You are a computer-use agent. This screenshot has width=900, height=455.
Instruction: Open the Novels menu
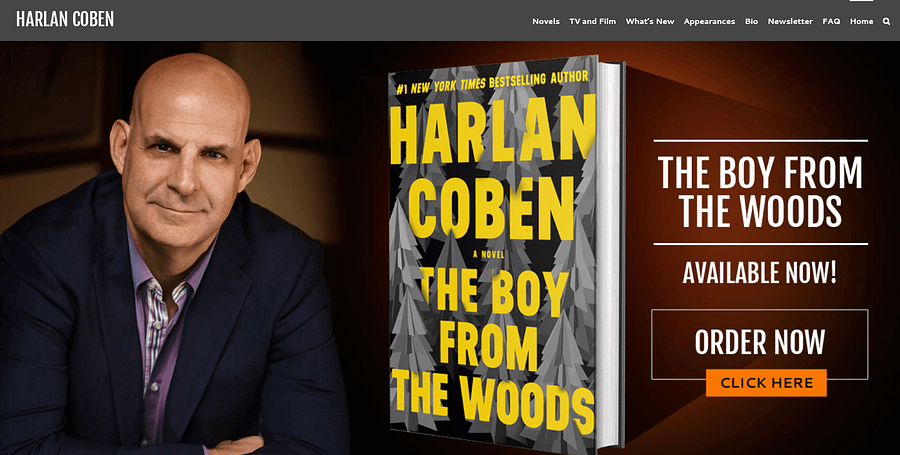(546, 21)
